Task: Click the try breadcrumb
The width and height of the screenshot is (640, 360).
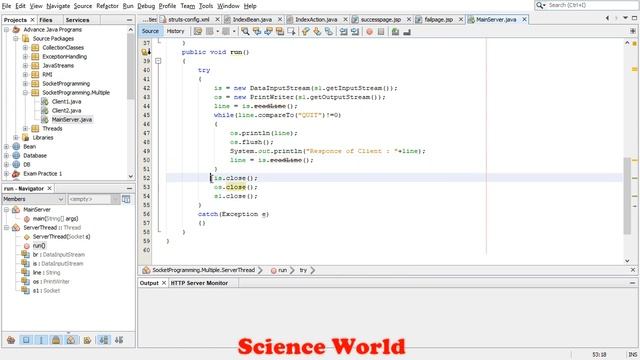Action: tap(303, 270)
